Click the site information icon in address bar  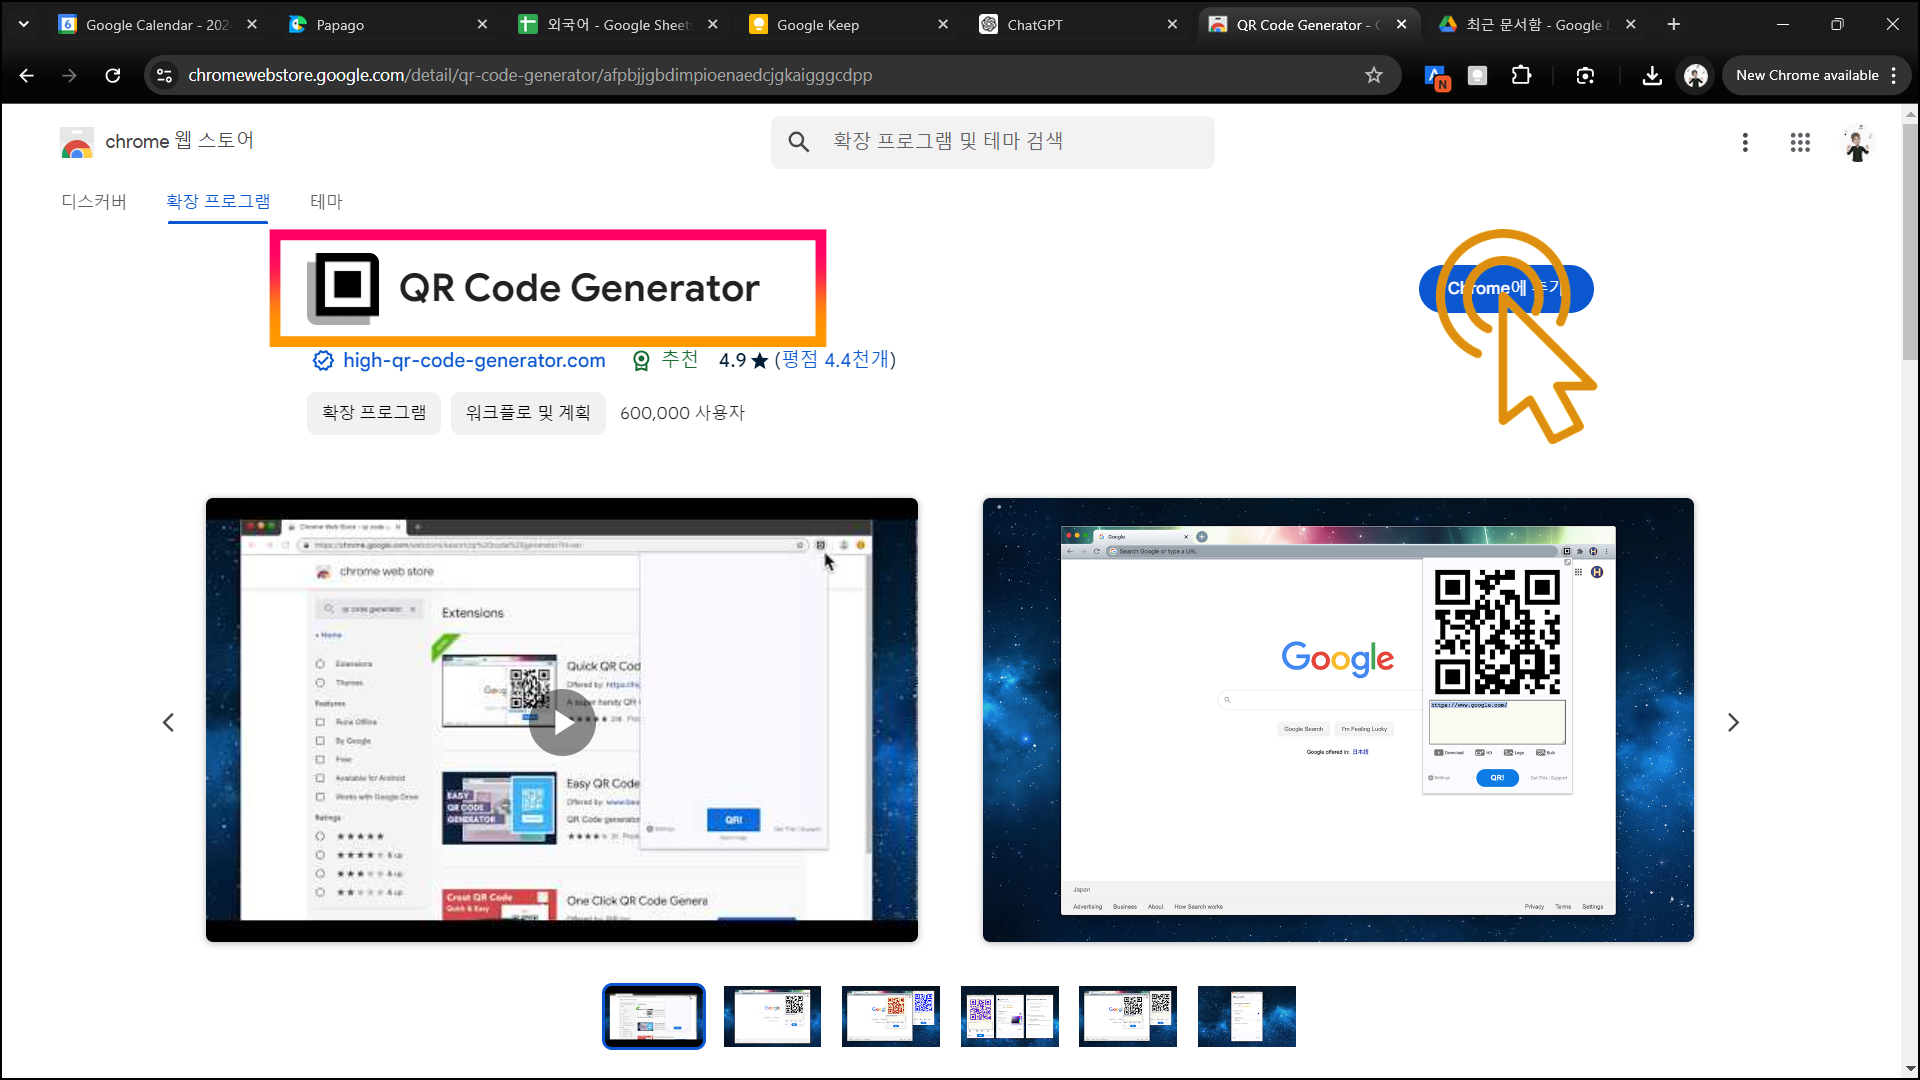point(165,75)
